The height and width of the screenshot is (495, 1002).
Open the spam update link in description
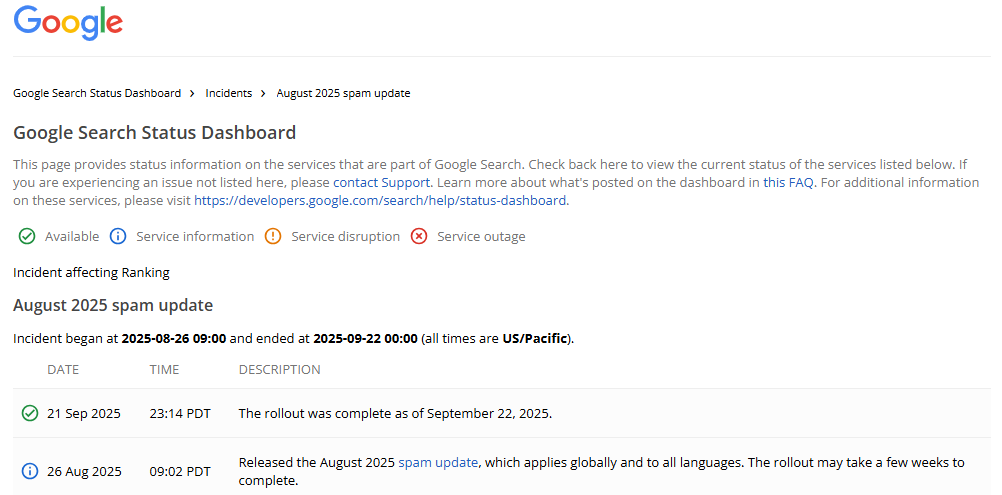click(438, 462)
